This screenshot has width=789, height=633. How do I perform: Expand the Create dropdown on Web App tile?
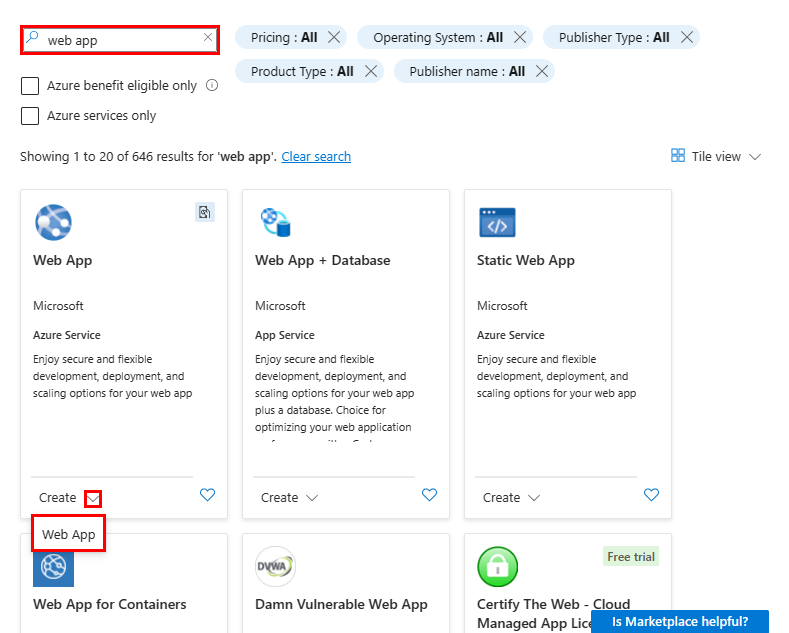[93, 498]
